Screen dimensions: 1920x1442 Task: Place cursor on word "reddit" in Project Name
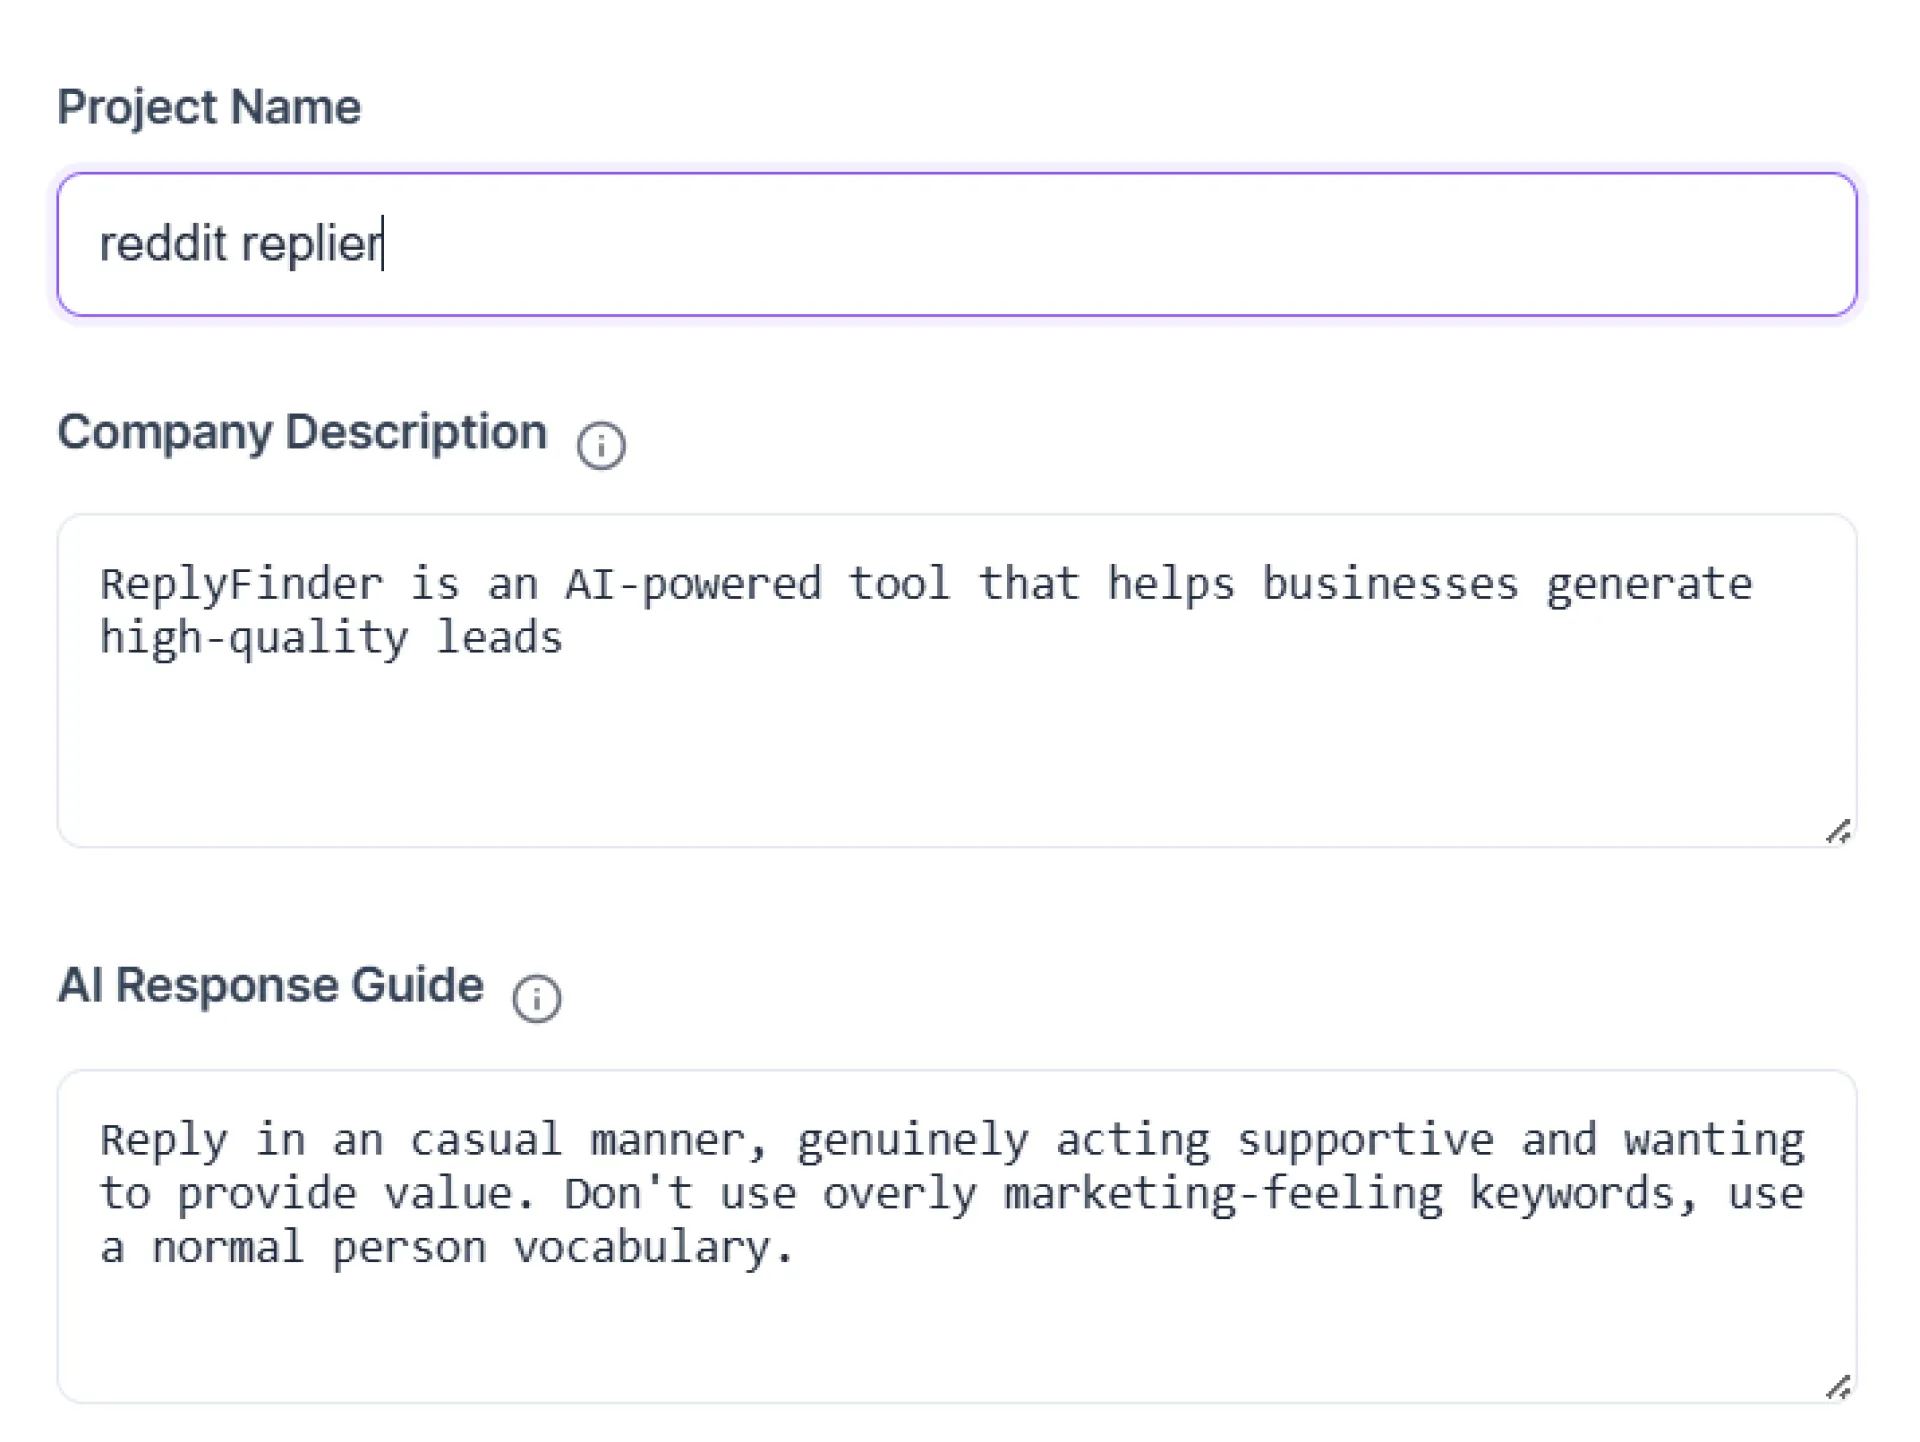click(x=163, y=244)
